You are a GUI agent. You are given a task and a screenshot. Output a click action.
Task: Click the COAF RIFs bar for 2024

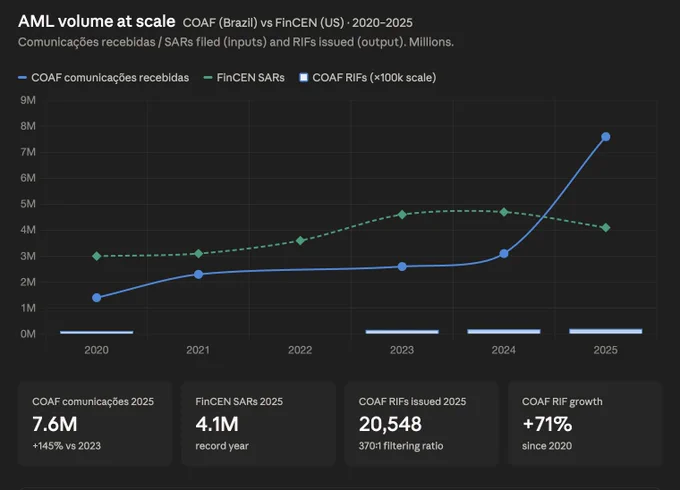tap(504, 332)
